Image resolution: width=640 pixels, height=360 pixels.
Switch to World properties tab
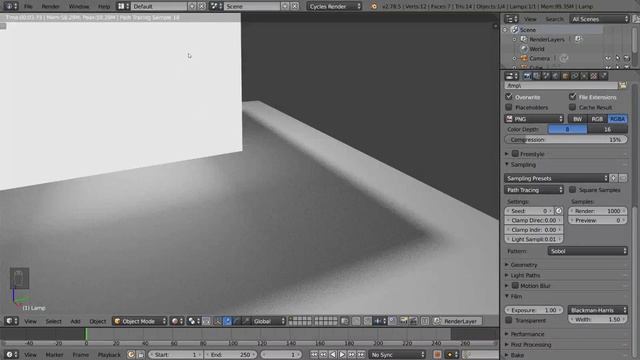tap(556, 76)
